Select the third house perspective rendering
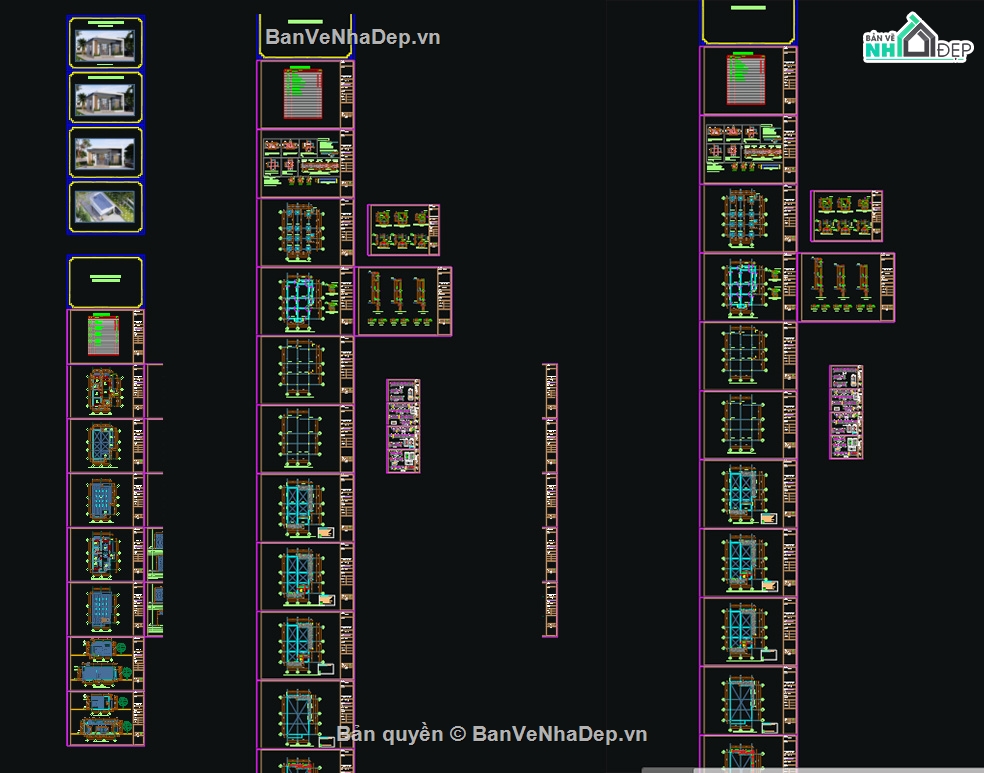Screen dimensions: 984x773 (105, 152)
